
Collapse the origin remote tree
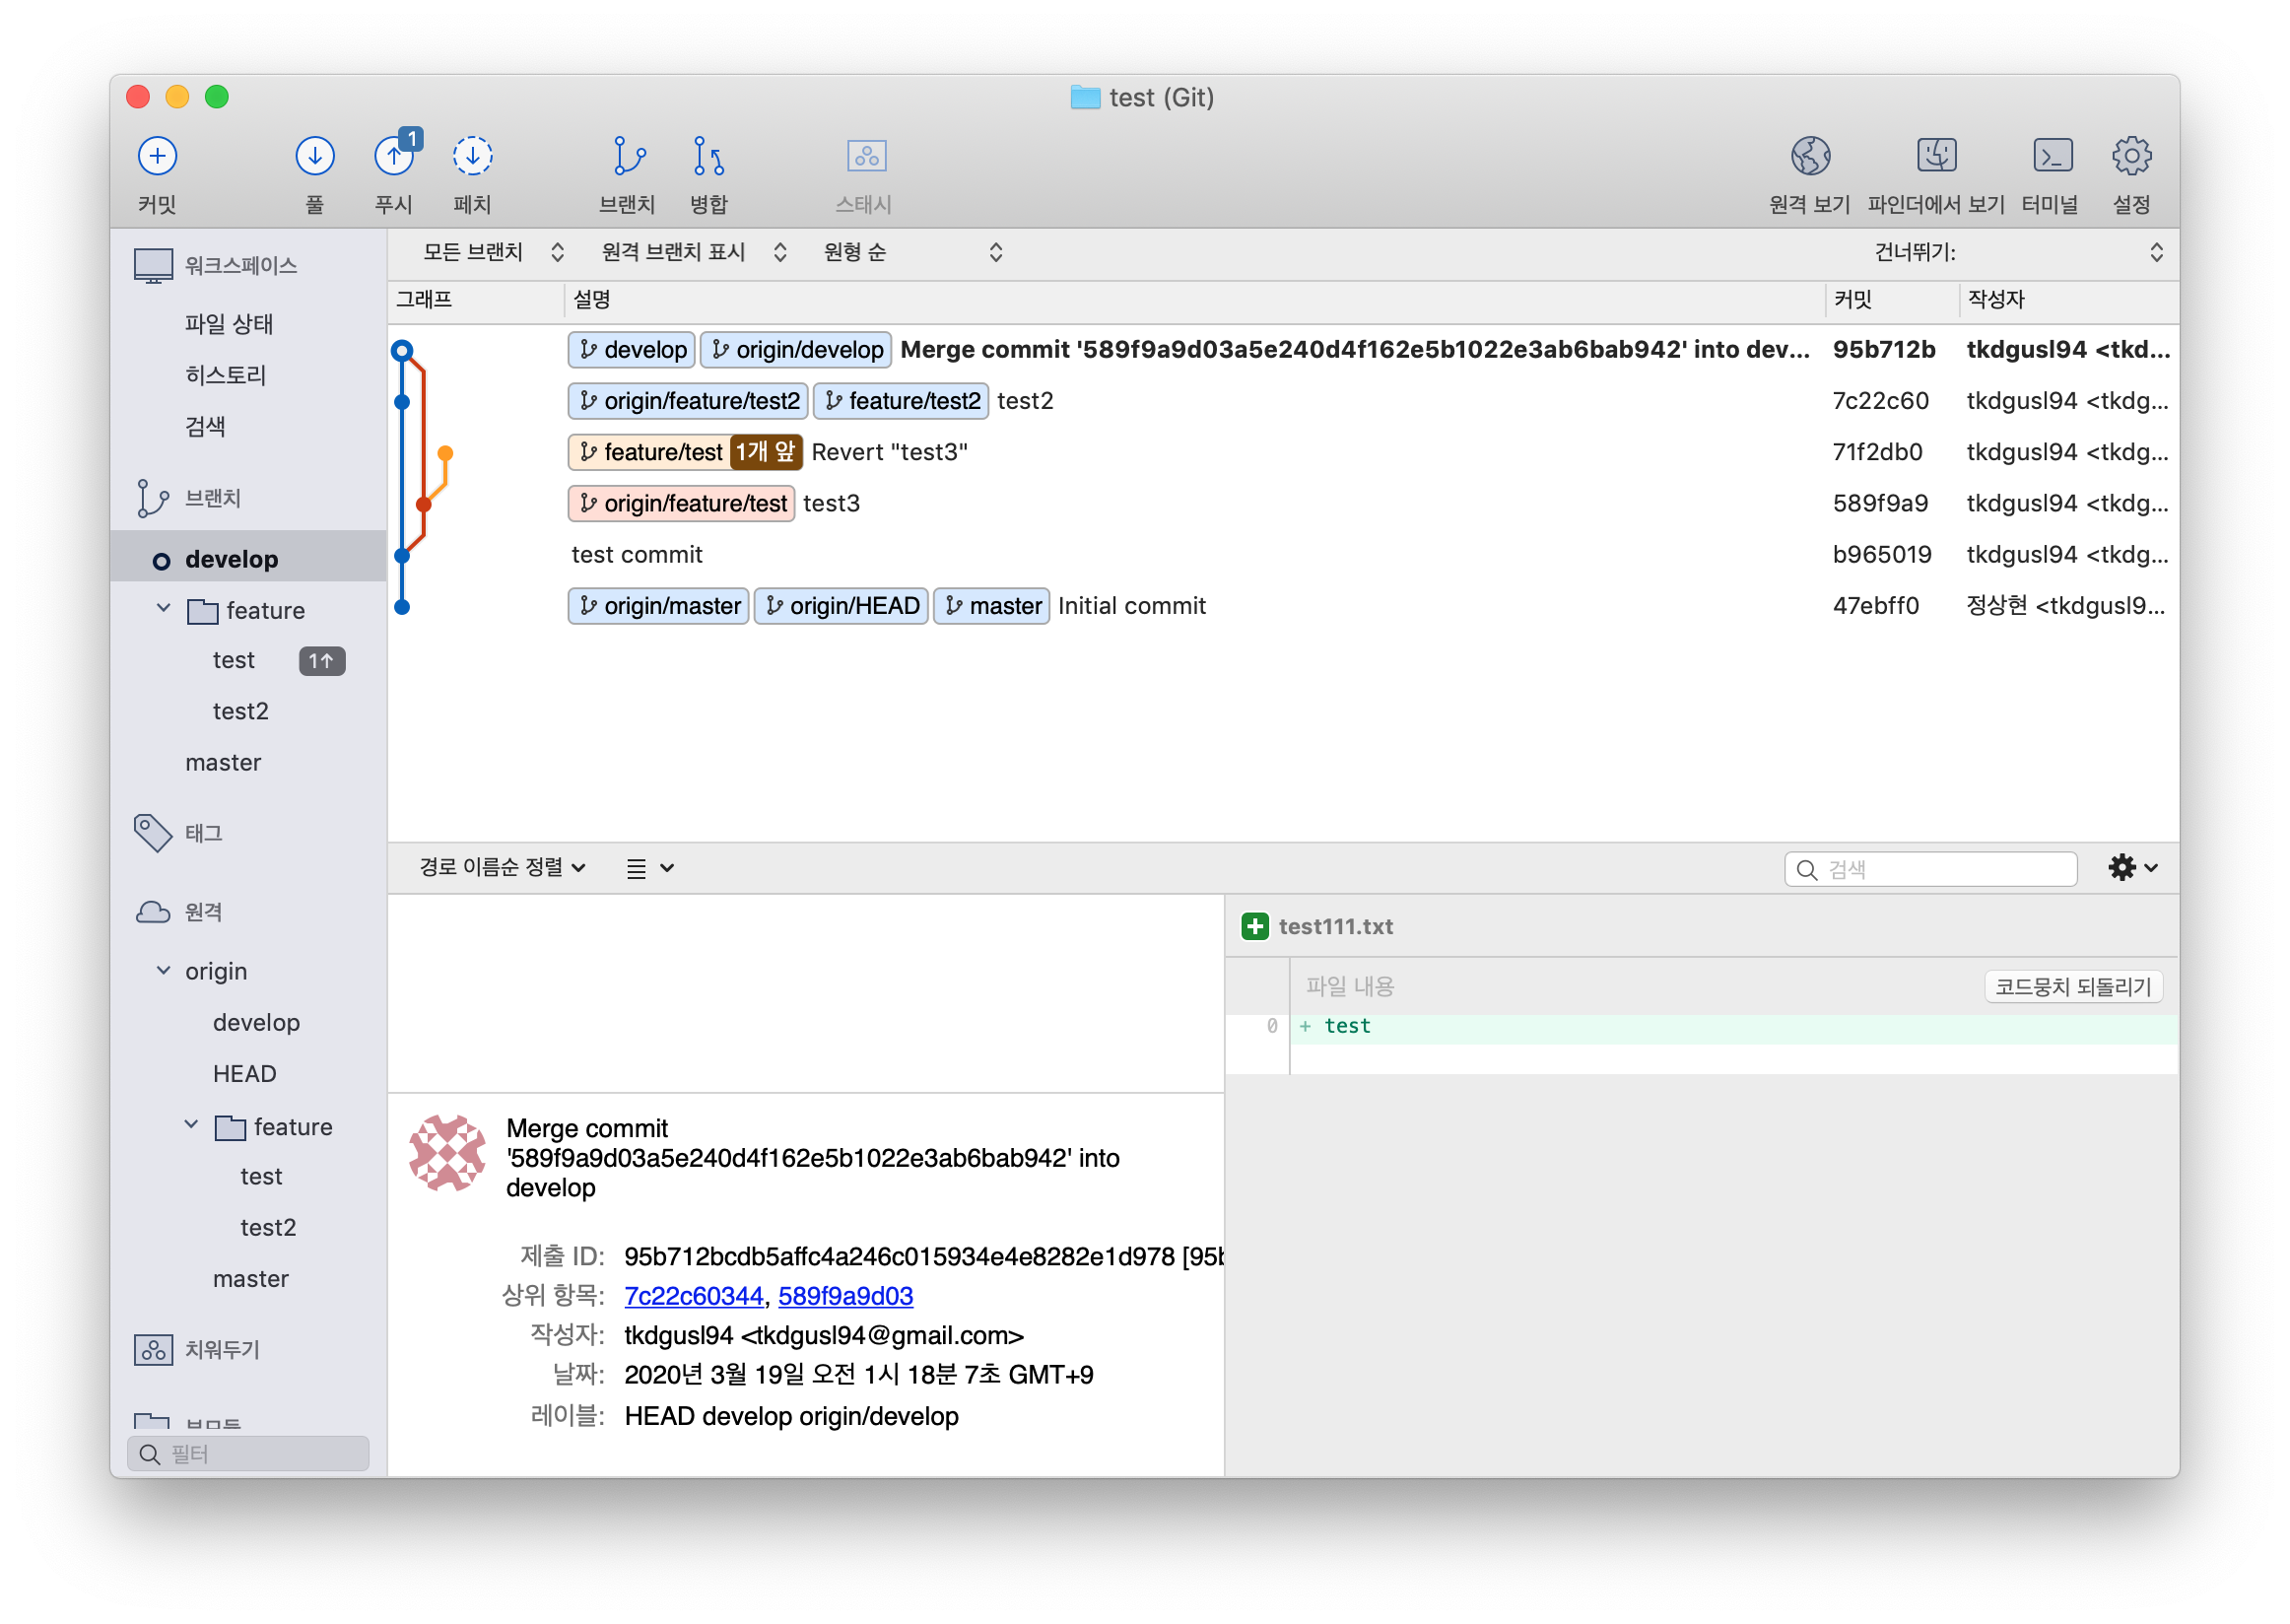164,970
